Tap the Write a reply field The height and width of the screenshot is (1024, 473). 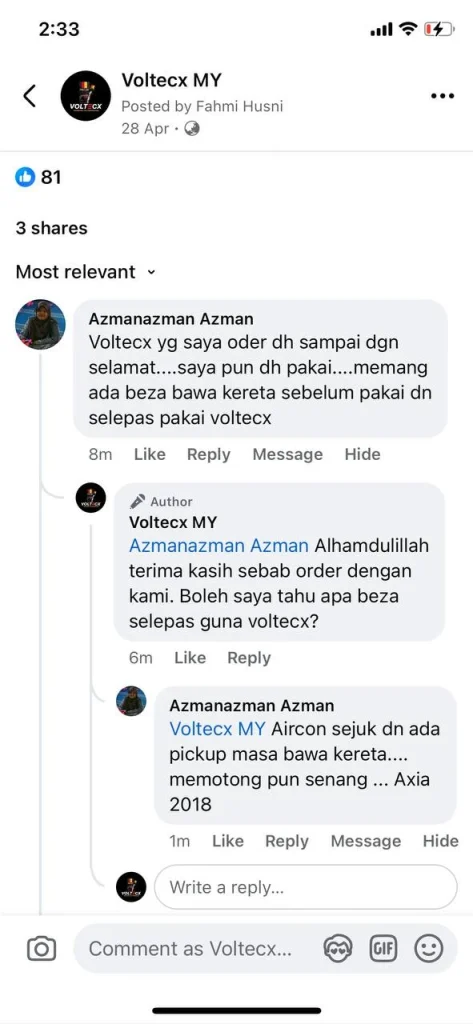(306, 888)
